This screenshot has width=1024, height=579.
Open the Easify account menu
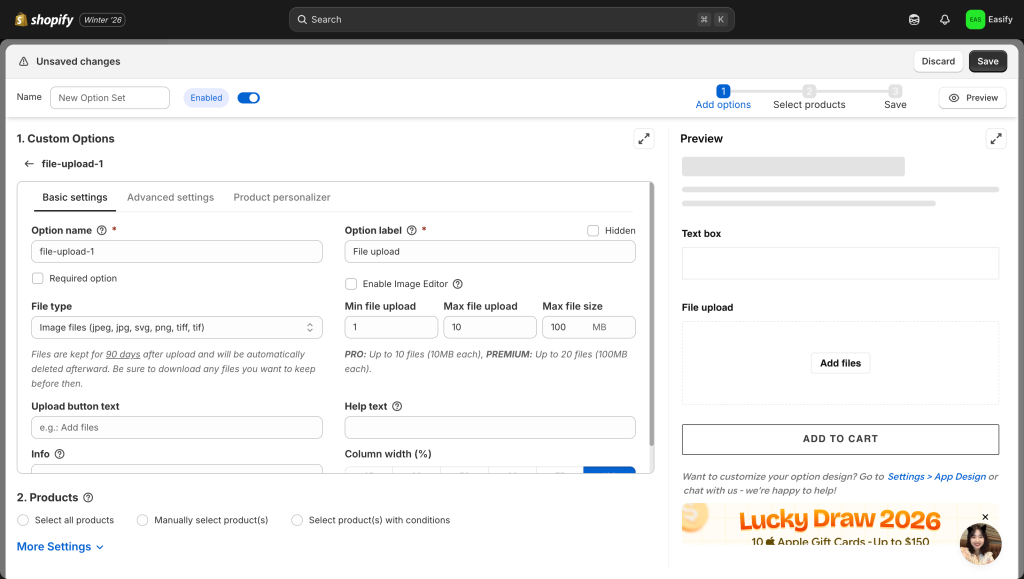(989, 19)
